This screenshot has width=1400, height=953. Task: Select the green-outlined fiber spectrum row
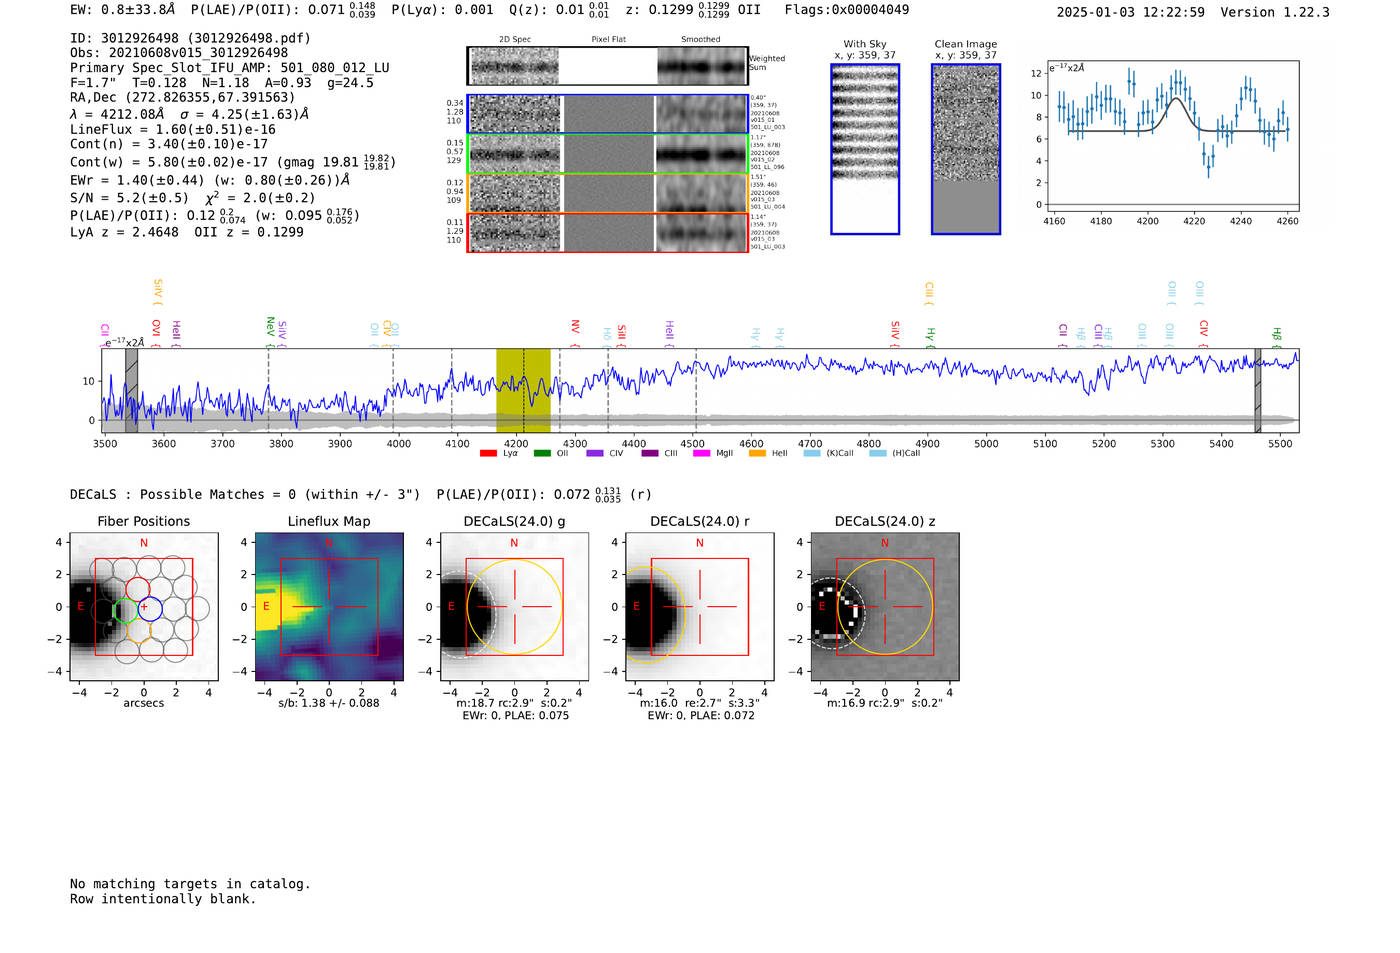[608, 154]
